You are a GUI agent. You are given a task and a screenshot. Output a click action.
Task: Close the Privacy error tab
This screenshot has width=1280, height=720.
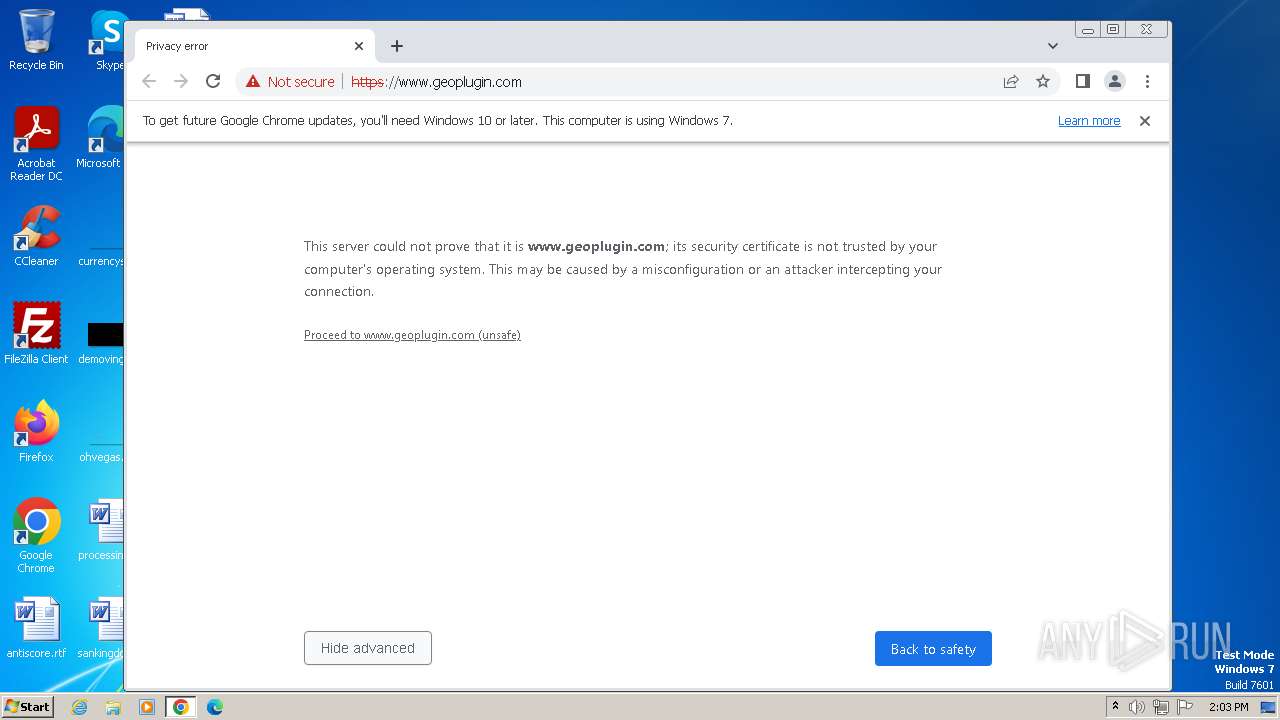click(x=359, y=46)
